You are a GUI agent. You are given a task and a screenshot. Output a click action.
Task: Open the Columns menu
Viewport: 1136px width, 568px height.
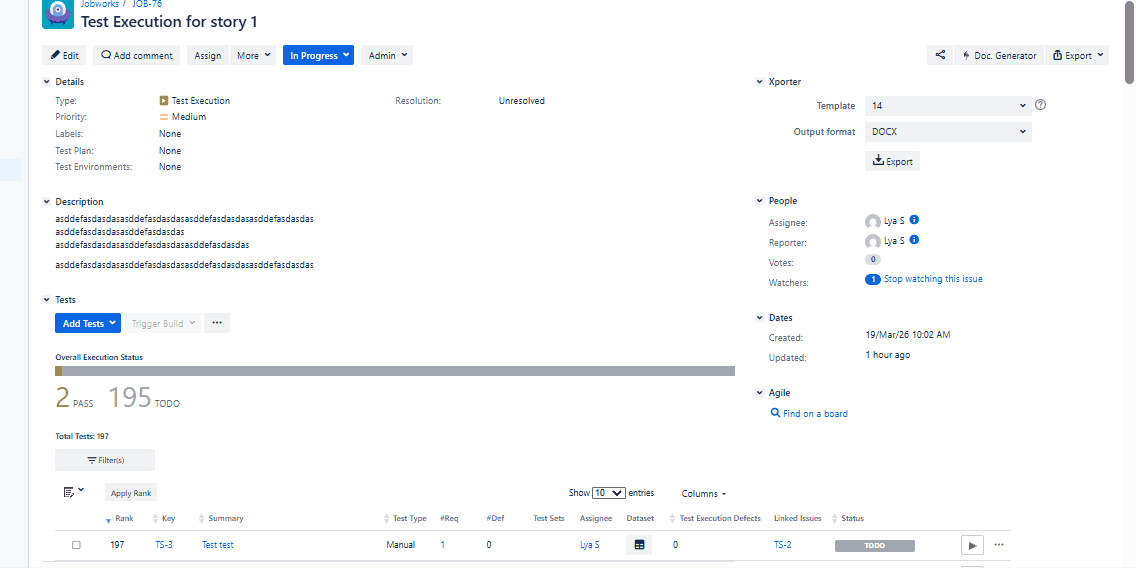(x=703, y=494)
